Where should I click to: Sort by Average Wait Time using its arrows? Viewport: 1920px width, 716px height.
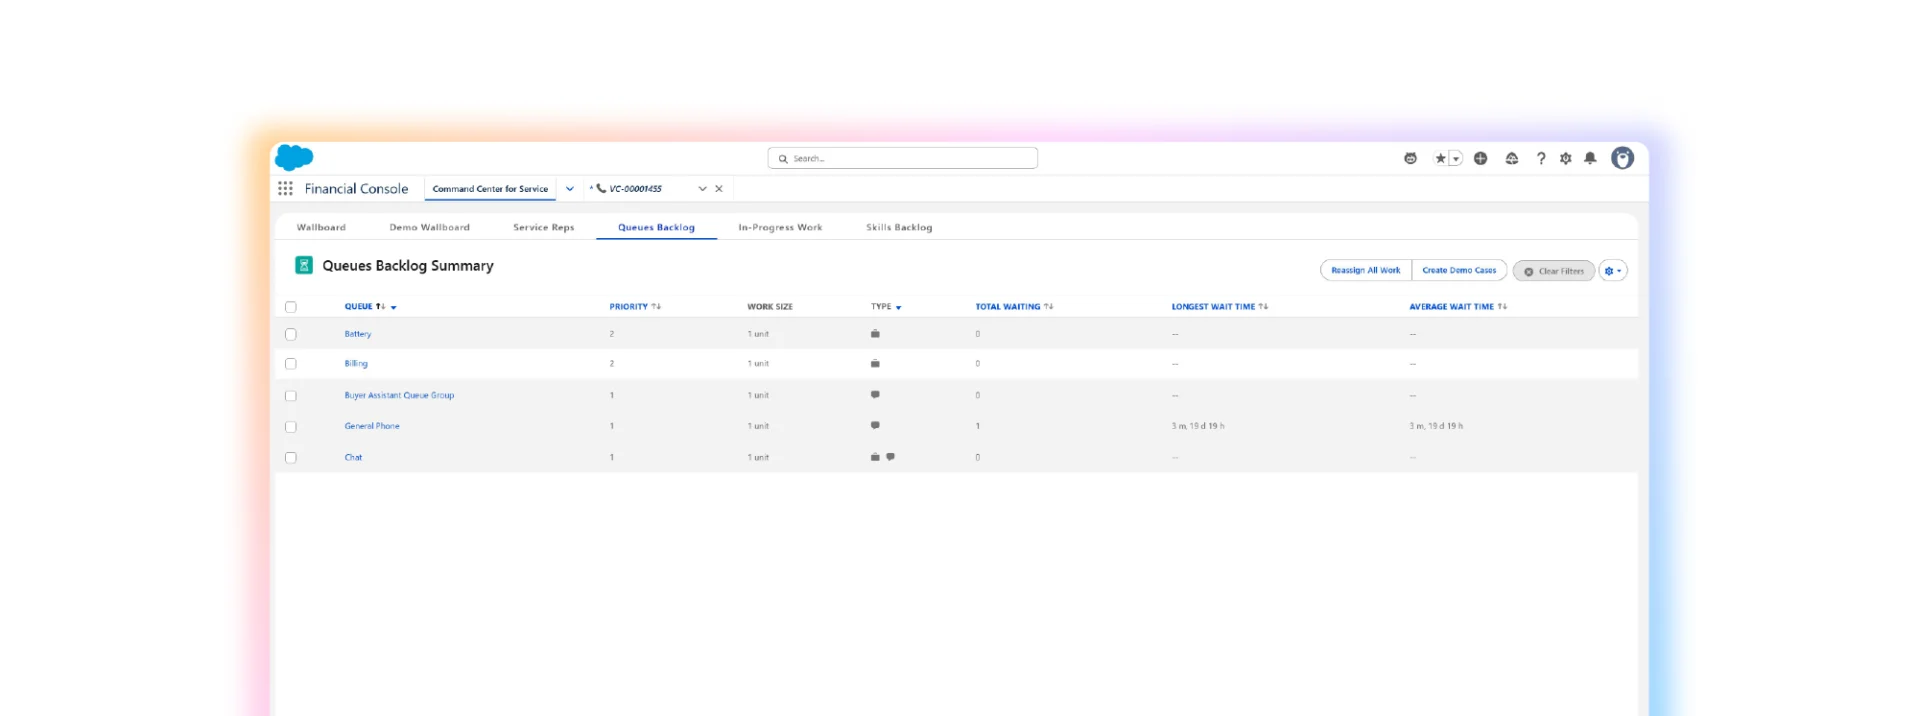click(x=1502, y=307)
